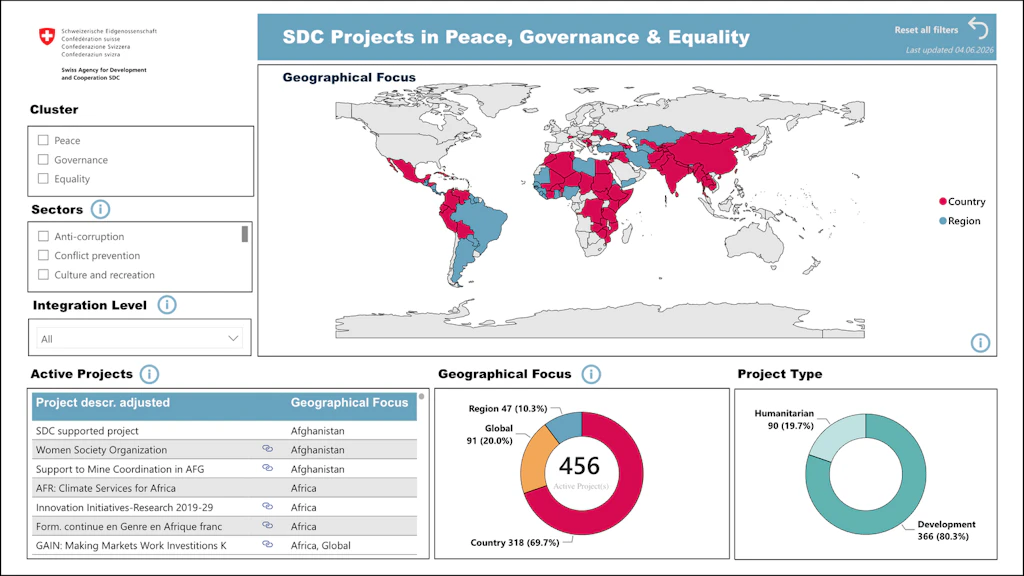
Task: Sort by the table's Geographical Focus column header
Action: 349,403
